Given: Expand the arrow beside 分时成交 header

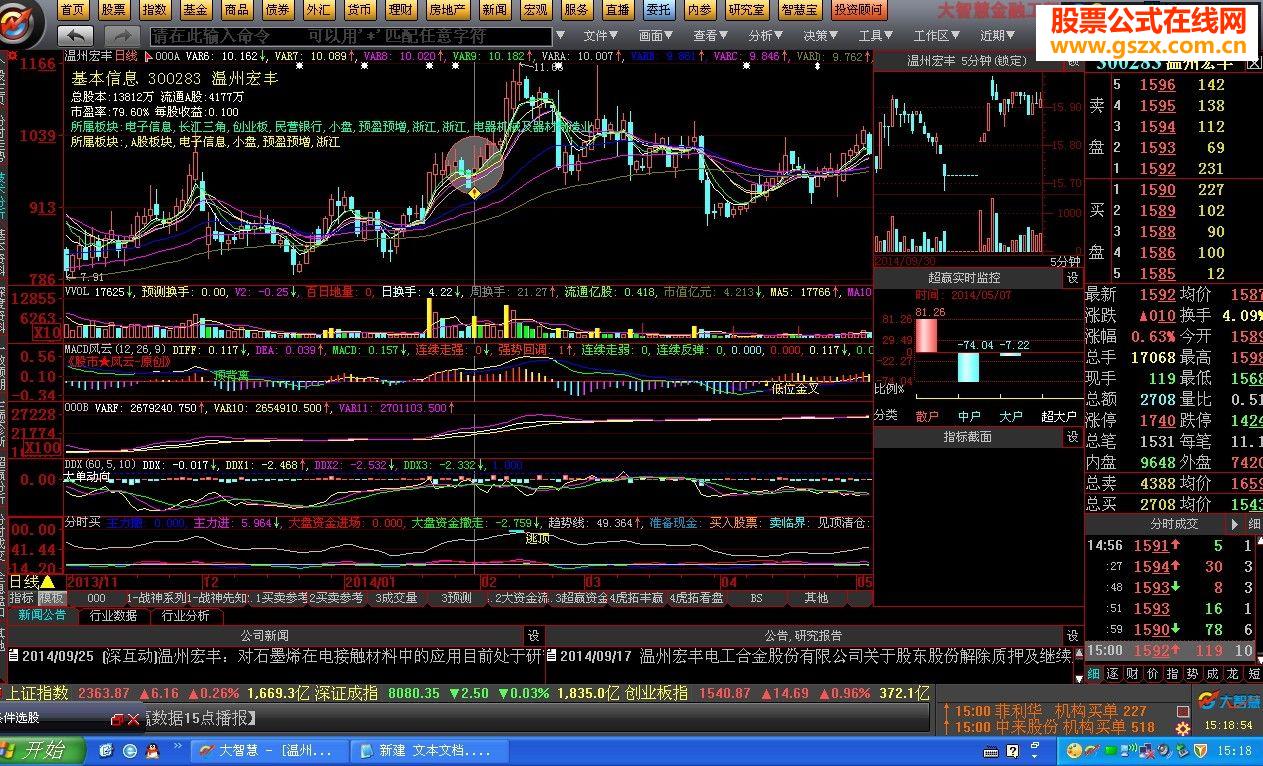Looking at the screenshot, I should click(x=1234, y=524).
